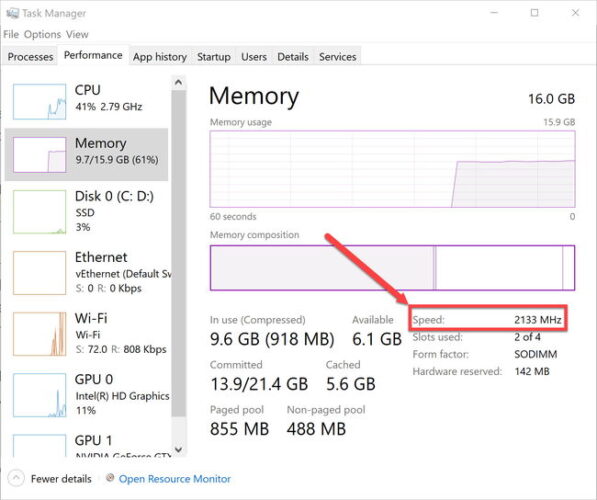The width and height of the screenshot is (597, 500).
Task: Switch to the Startup tab
Action: pos(214,57)
